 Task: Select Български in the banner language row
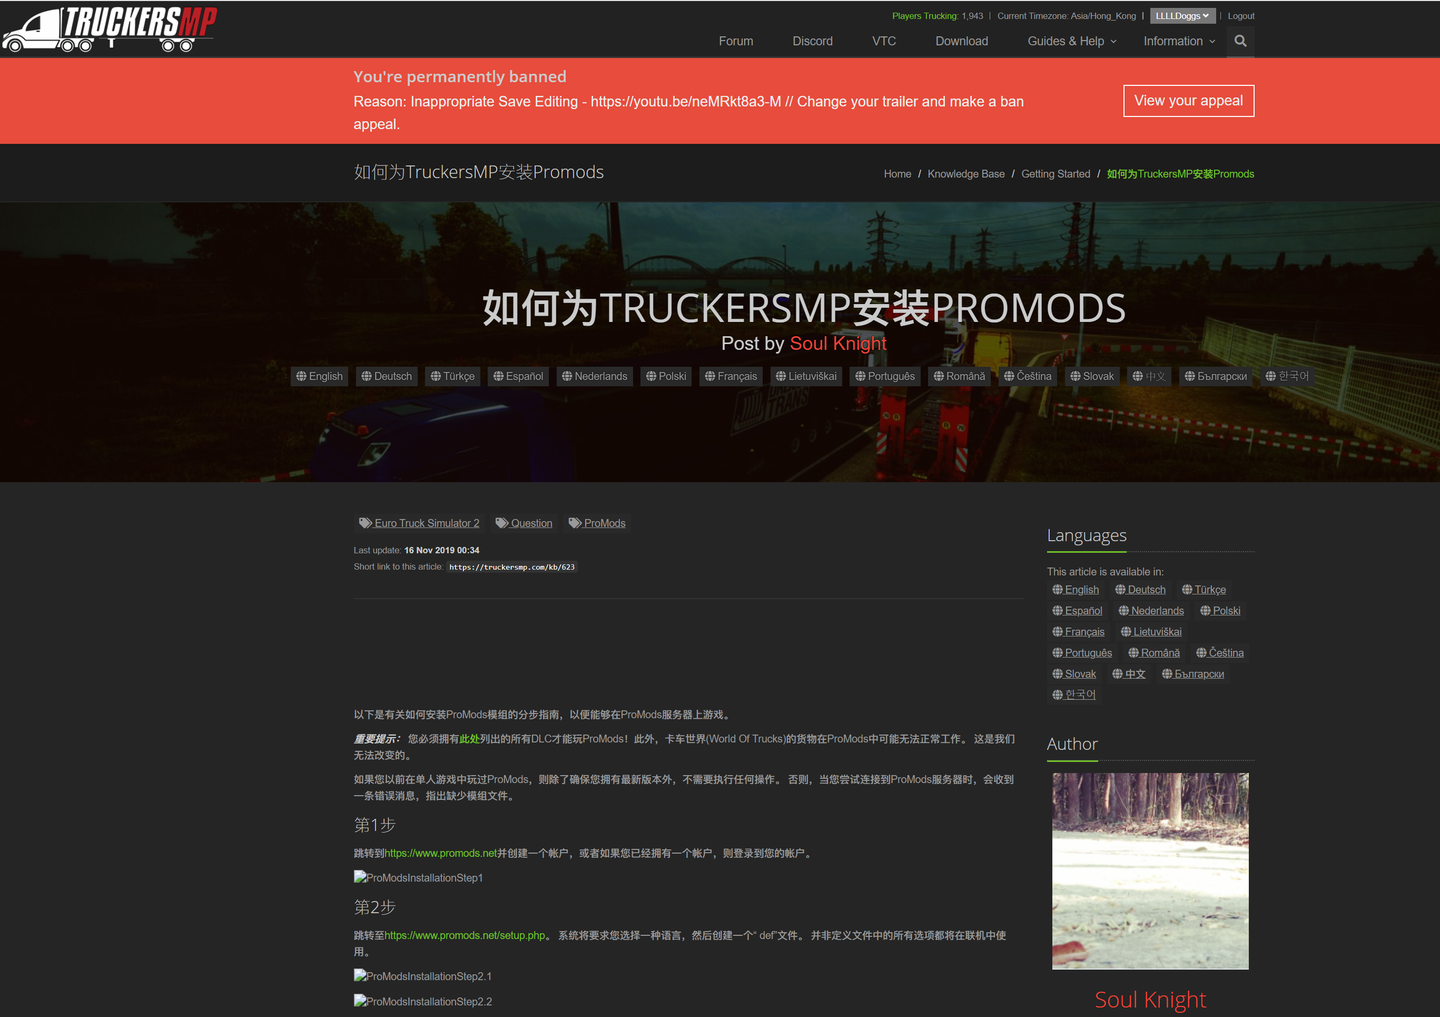point(1216,376)
